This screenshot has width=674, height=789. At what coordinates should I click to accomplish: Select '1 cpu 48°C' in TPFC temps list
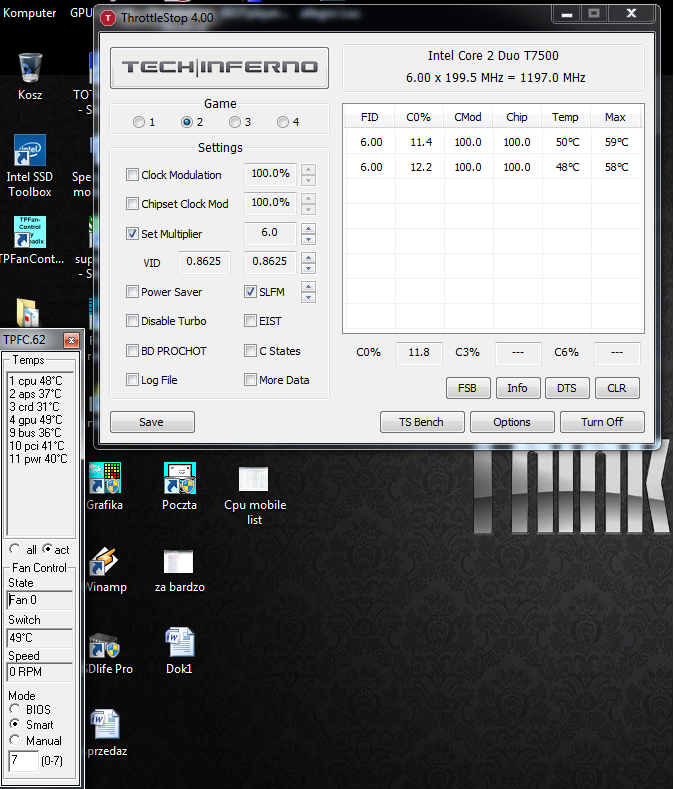35,380
